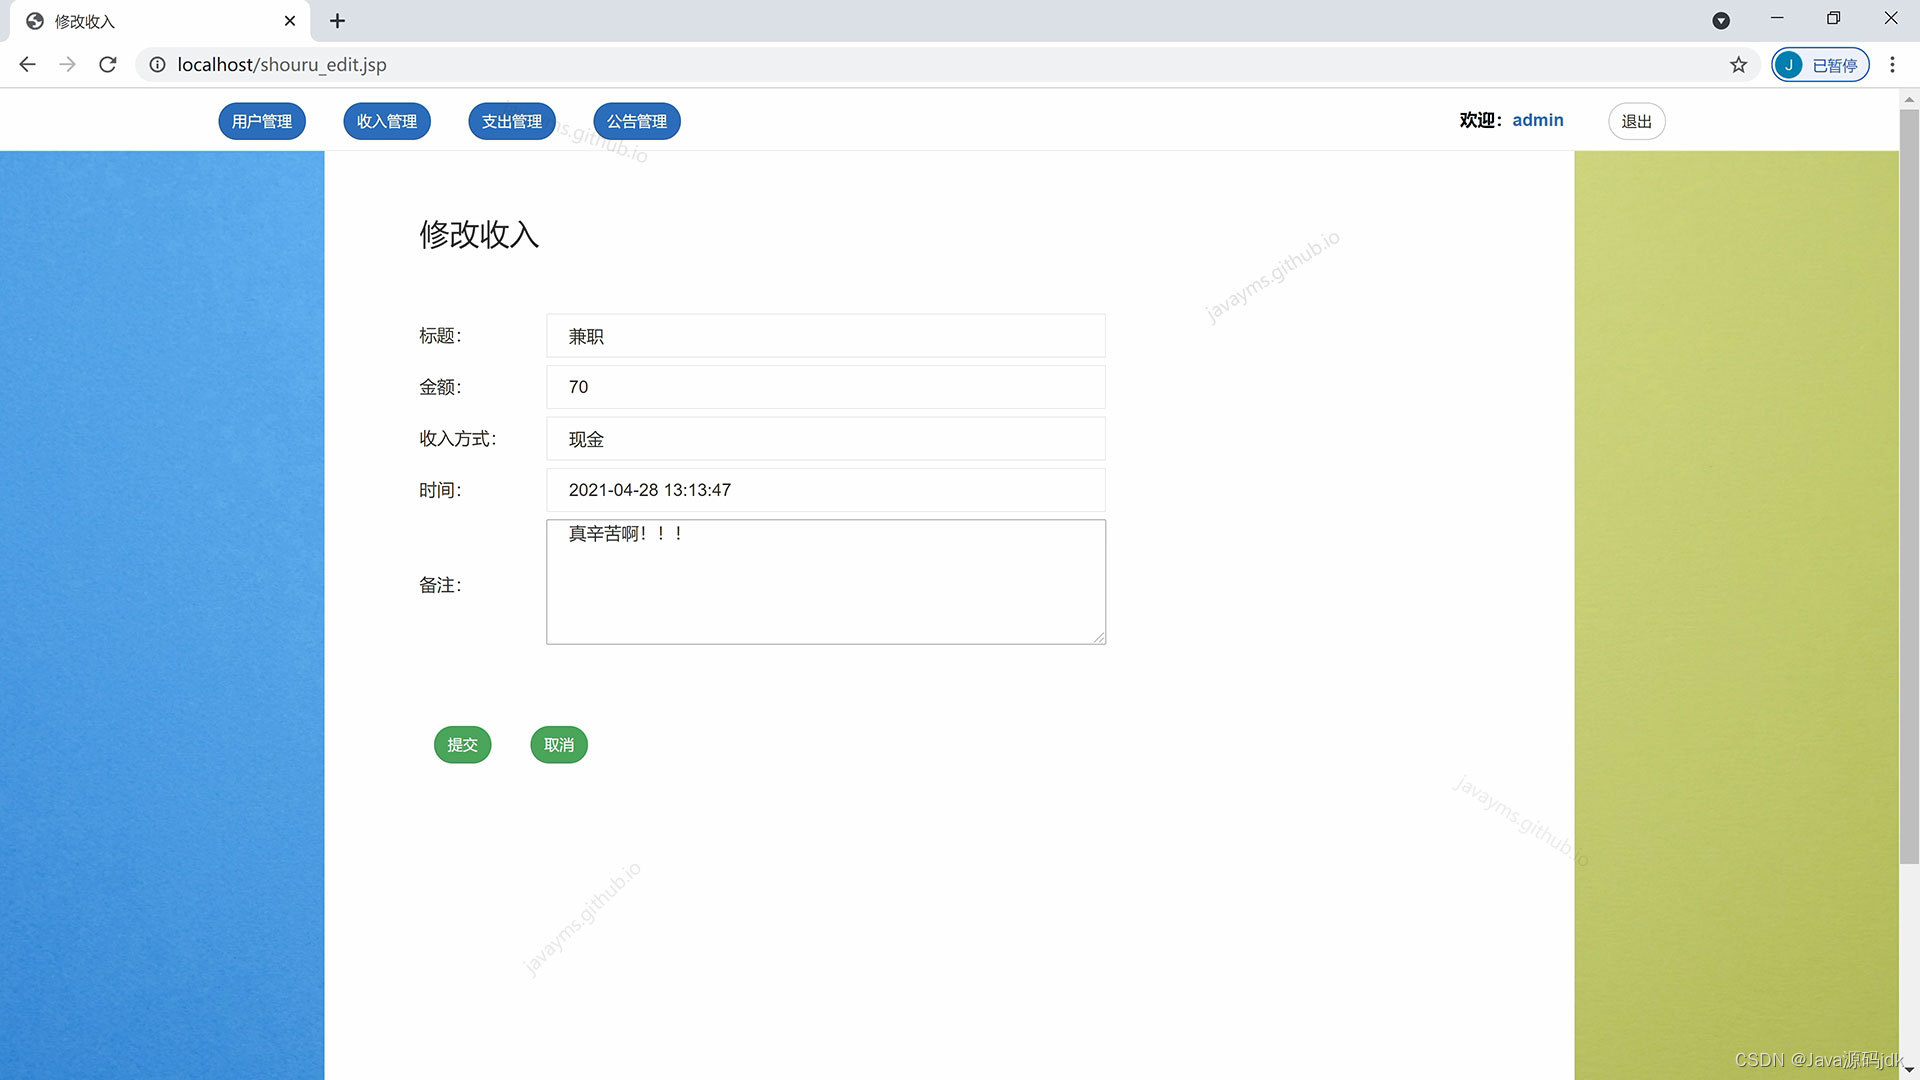Click the 标题: label
This screenshot has height=1080, width=1920.
[440, 336]
